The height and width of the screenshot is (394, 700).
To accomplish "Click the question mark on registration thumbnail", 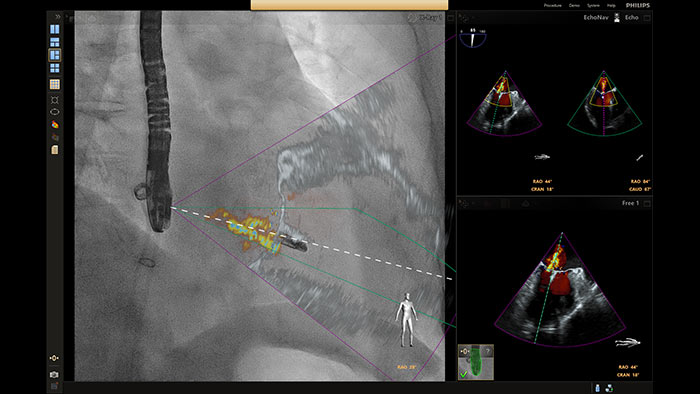I will click(x=488, y=352).
